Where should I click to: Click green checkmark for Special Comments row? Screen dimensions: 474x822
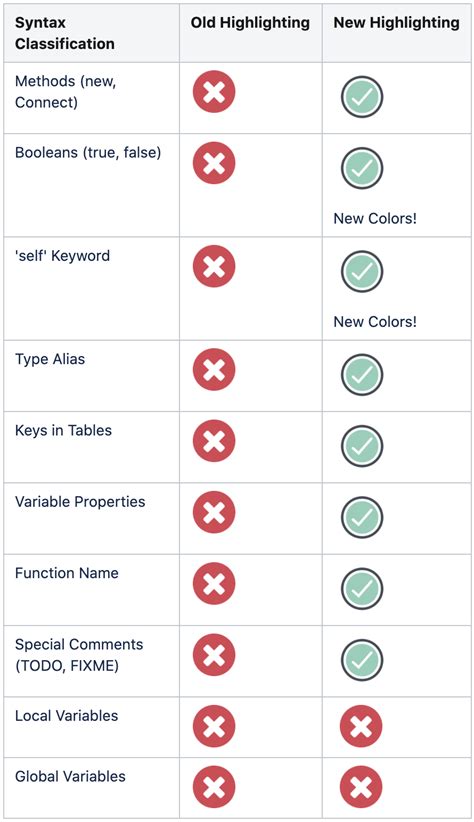coord(362,660)
